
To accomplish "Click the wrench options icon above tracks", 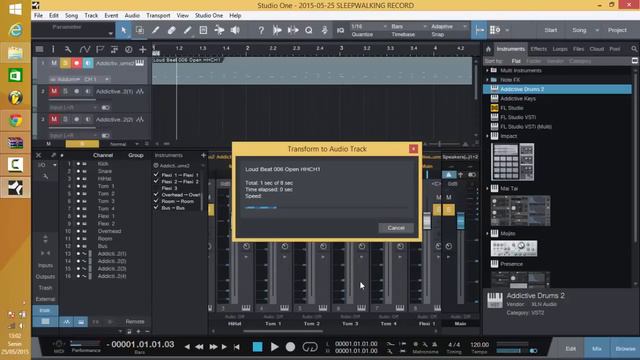I will pyautogui.click(x=68, y=49).
